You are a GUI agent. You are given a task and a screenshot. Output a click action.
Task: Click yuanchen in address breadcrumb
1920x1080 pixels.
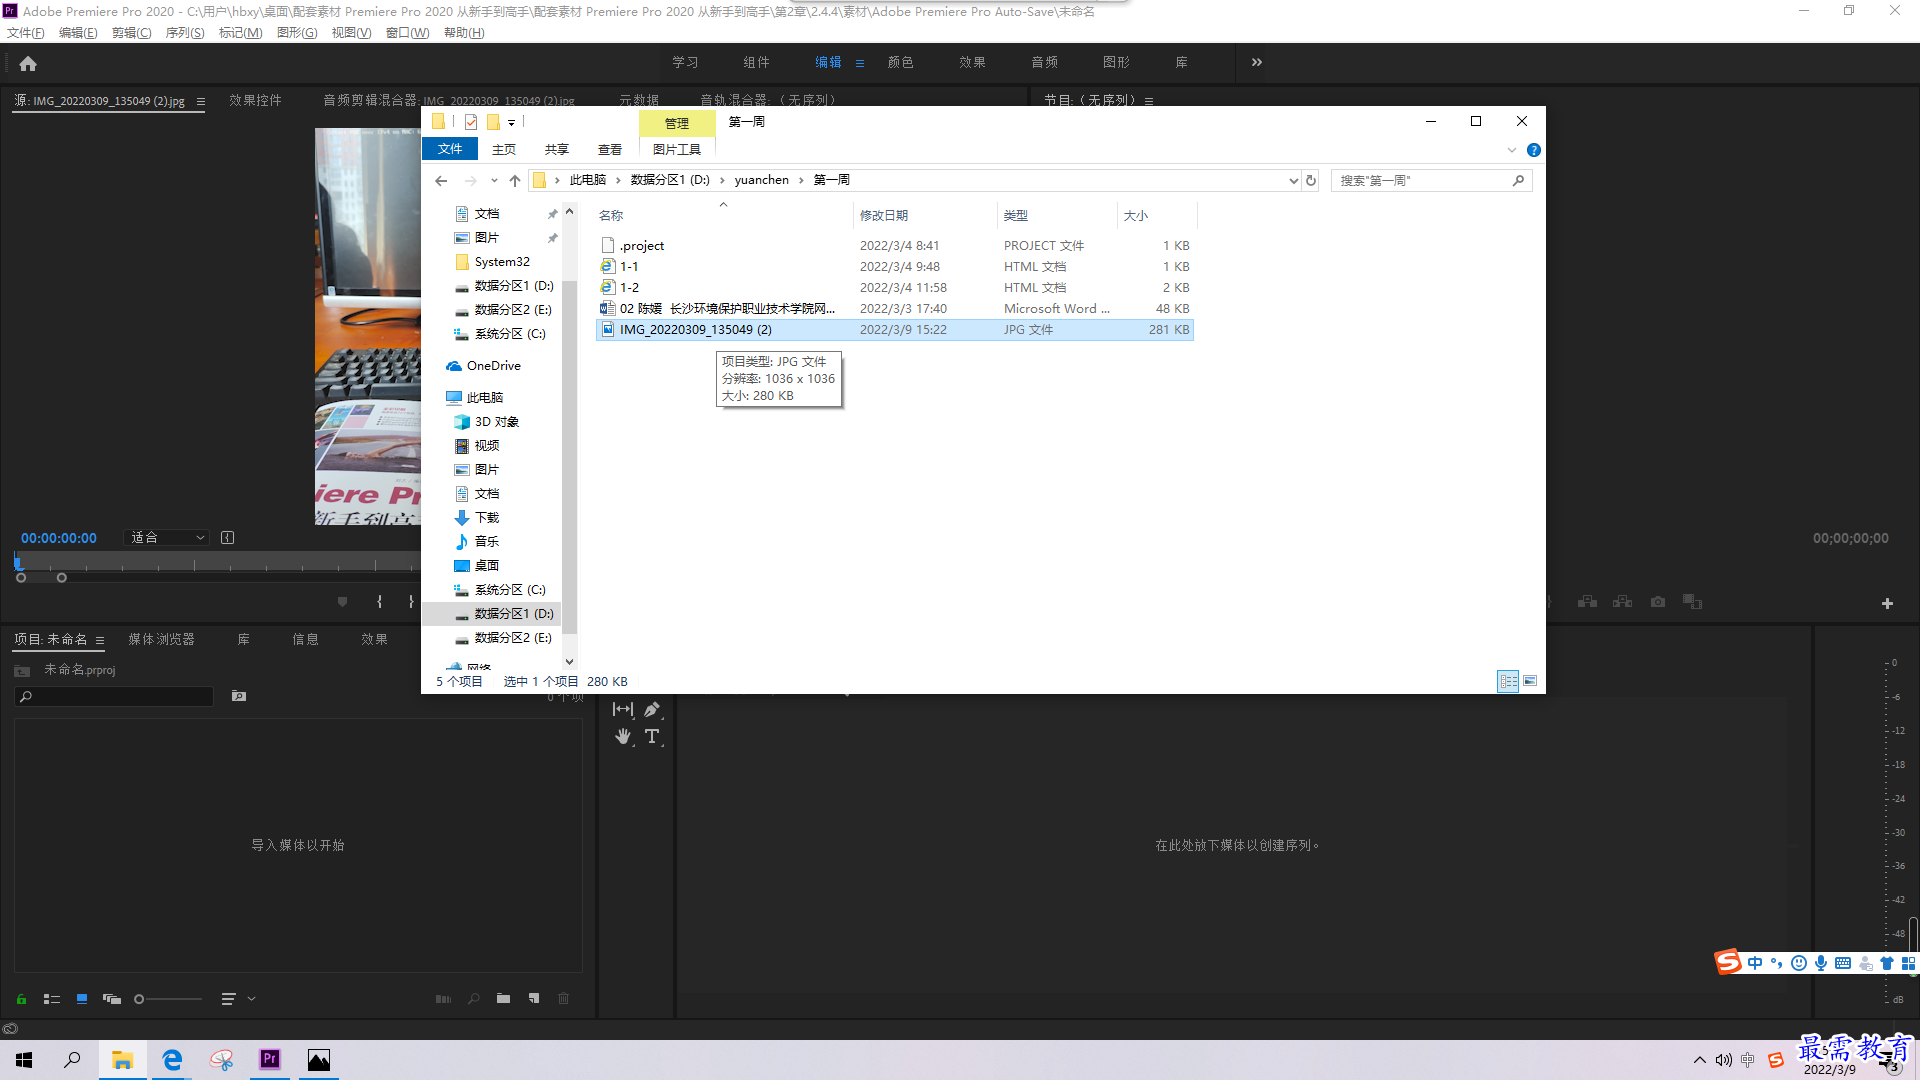pos(762,180)
